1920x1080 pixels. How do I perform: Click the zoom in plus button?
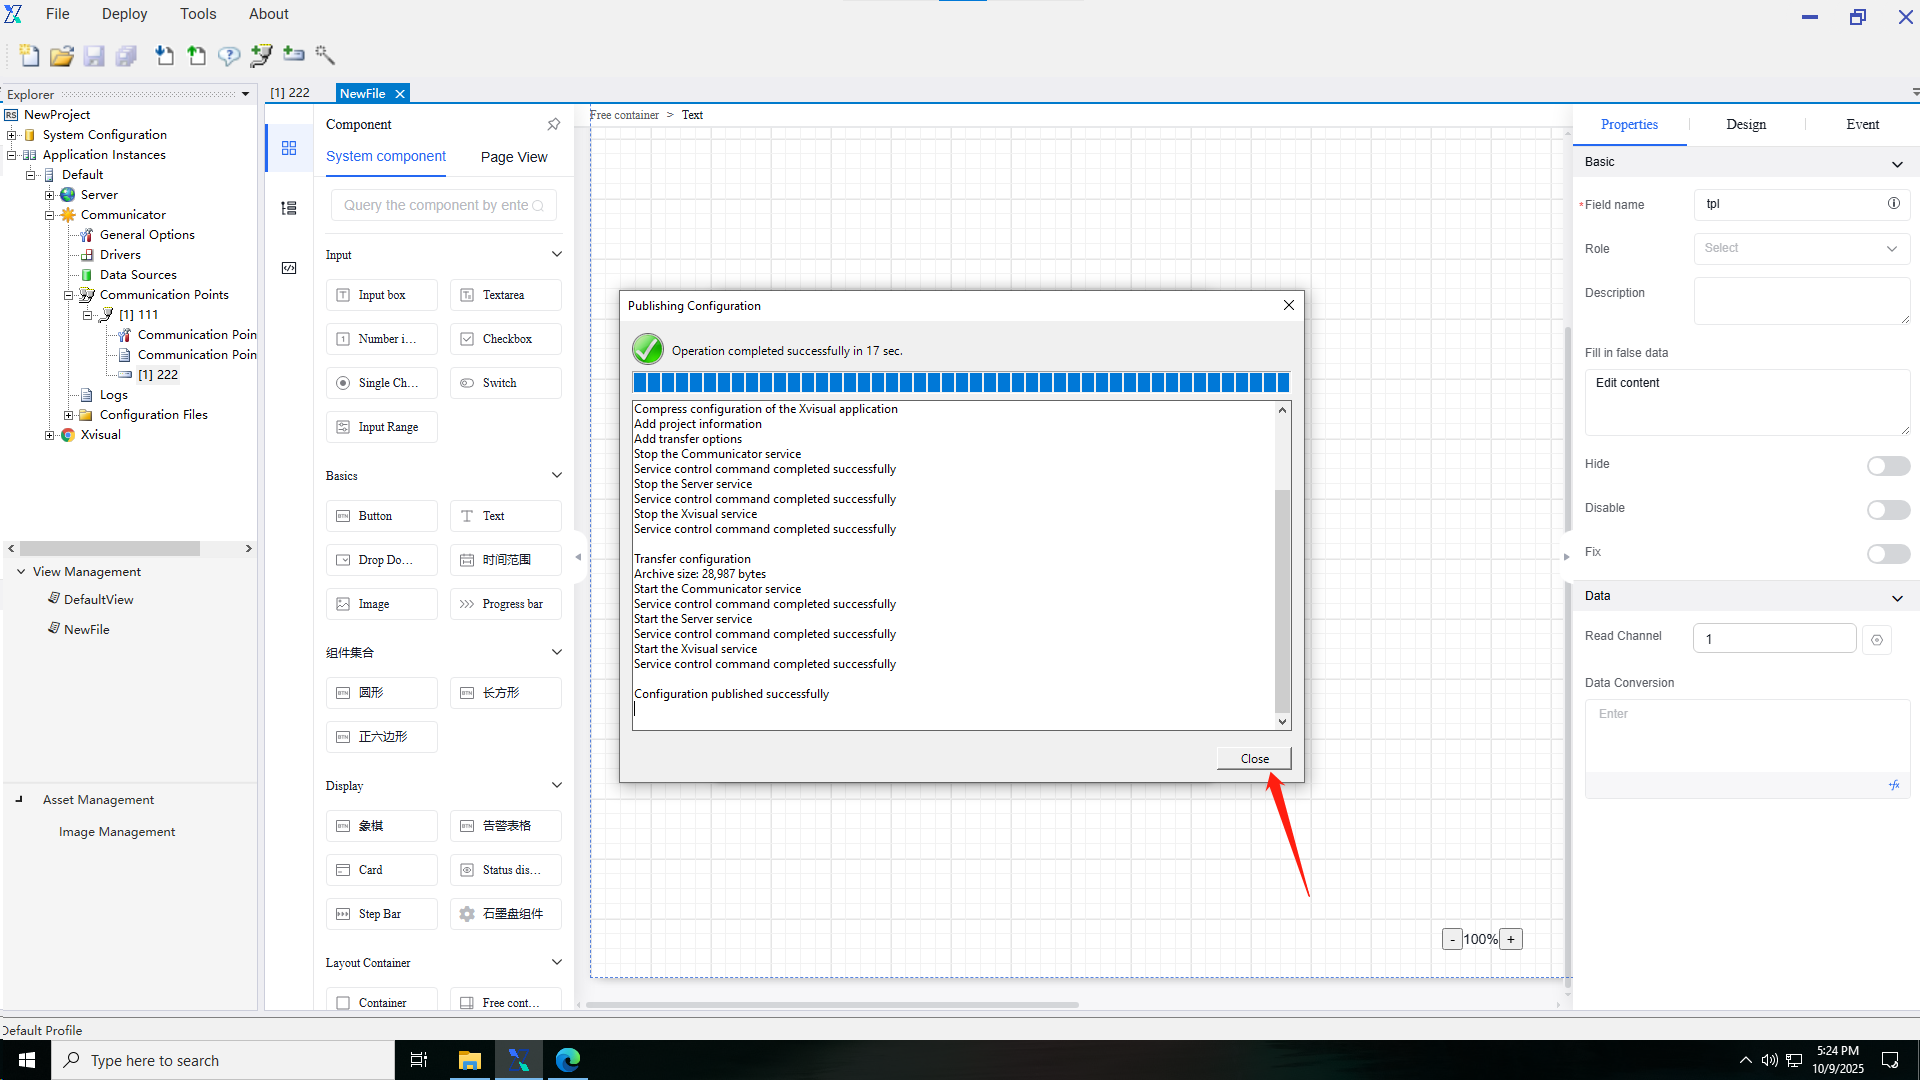(1511, 940)
